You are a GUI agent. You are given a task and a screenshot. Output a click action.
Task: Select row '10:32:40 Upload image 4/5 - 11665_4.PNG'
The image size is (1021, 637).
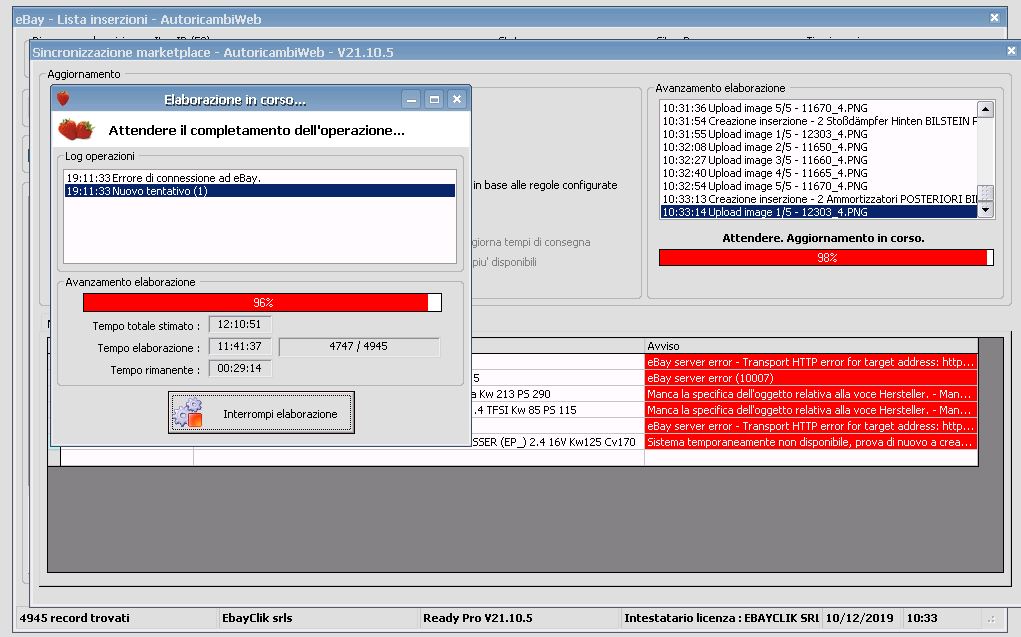(x=818, y=173)
